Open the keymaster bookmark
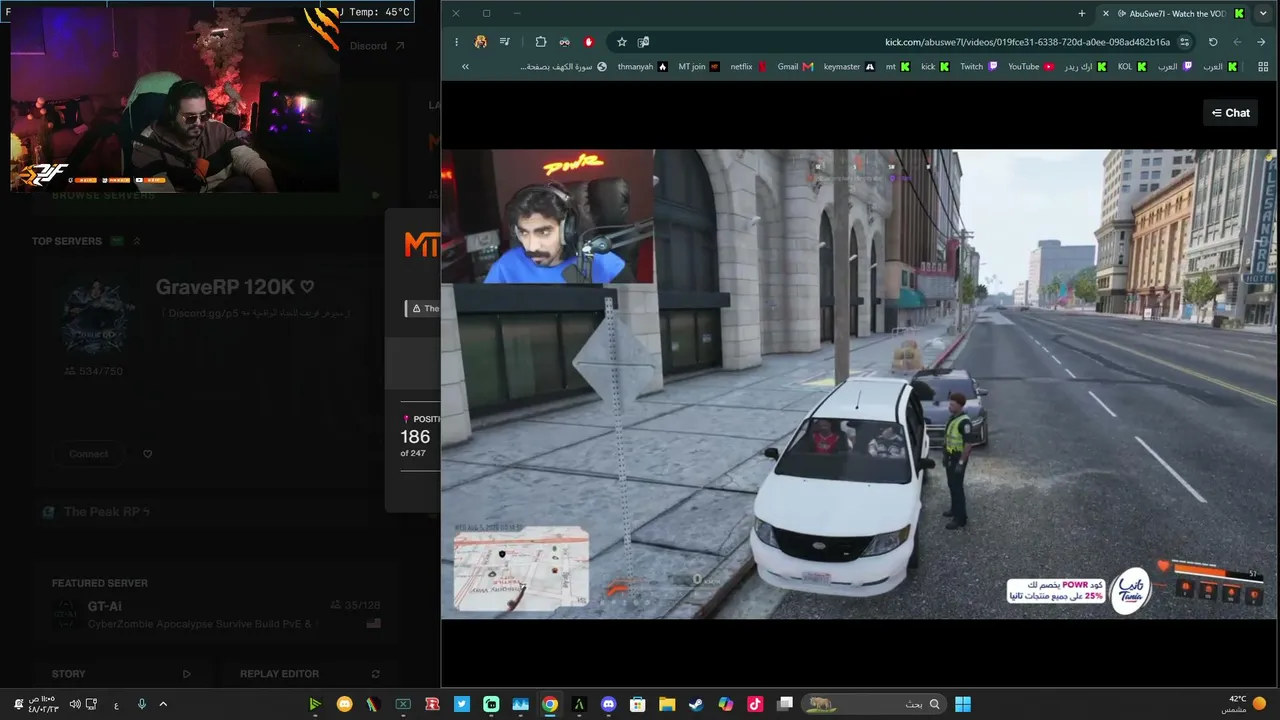 pyautogui.click(x=849, y=67)
